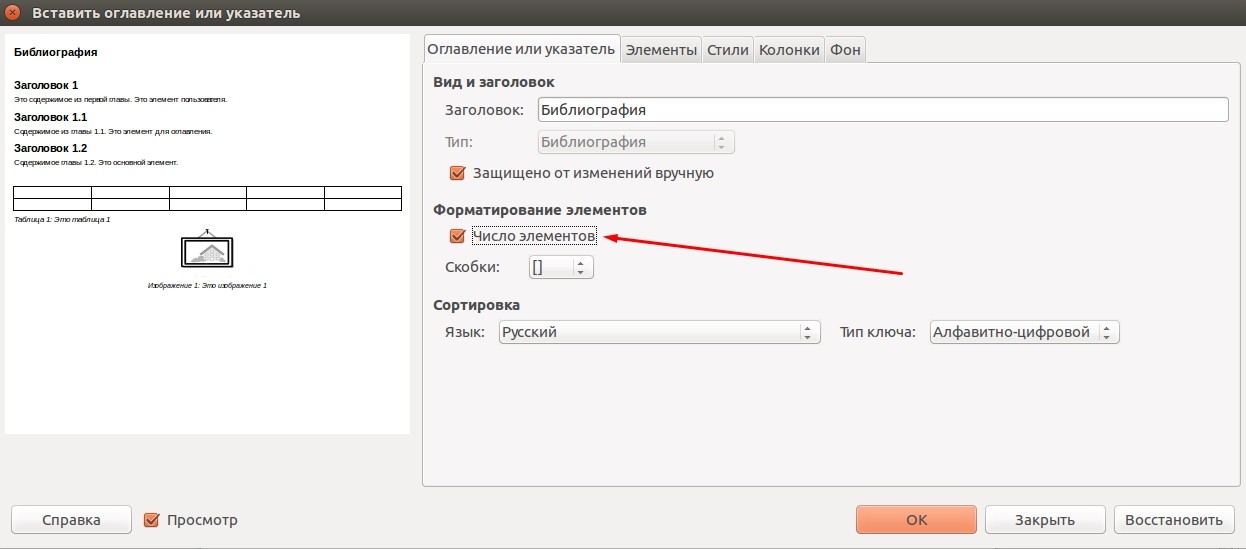
Task: Open the Тип ключа dropdown
Action: pos(1024,332)
